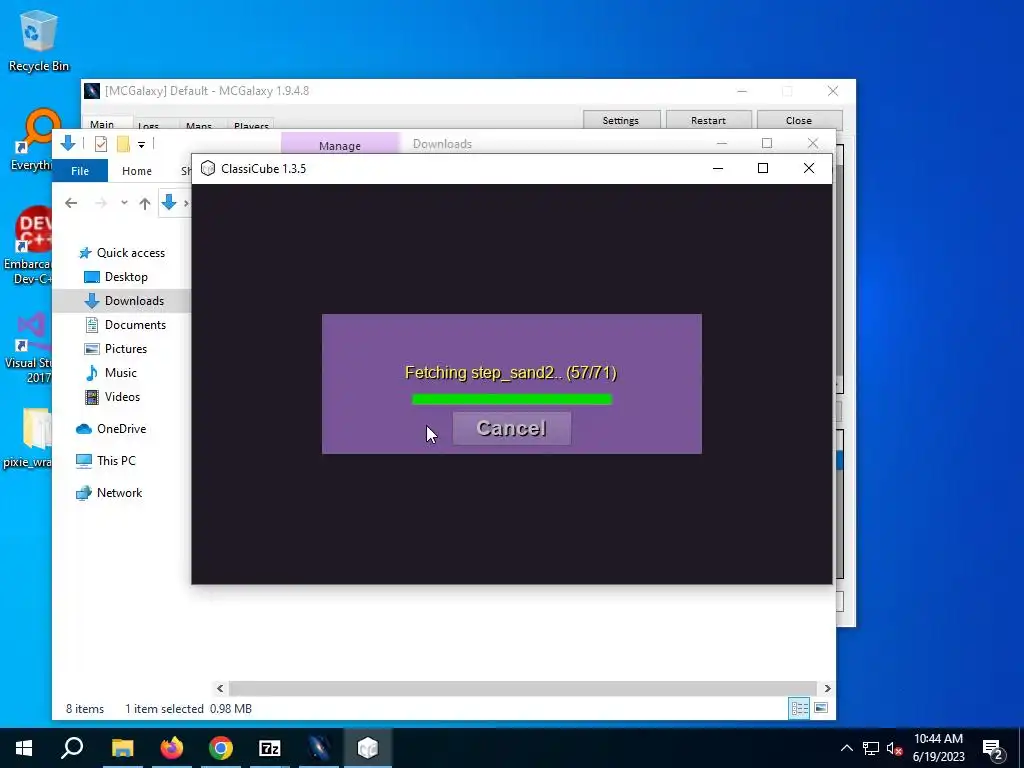Launch Firefox from the taskbar
Viewport: 1024px width, 768px height.
click(x=172, y=748)
